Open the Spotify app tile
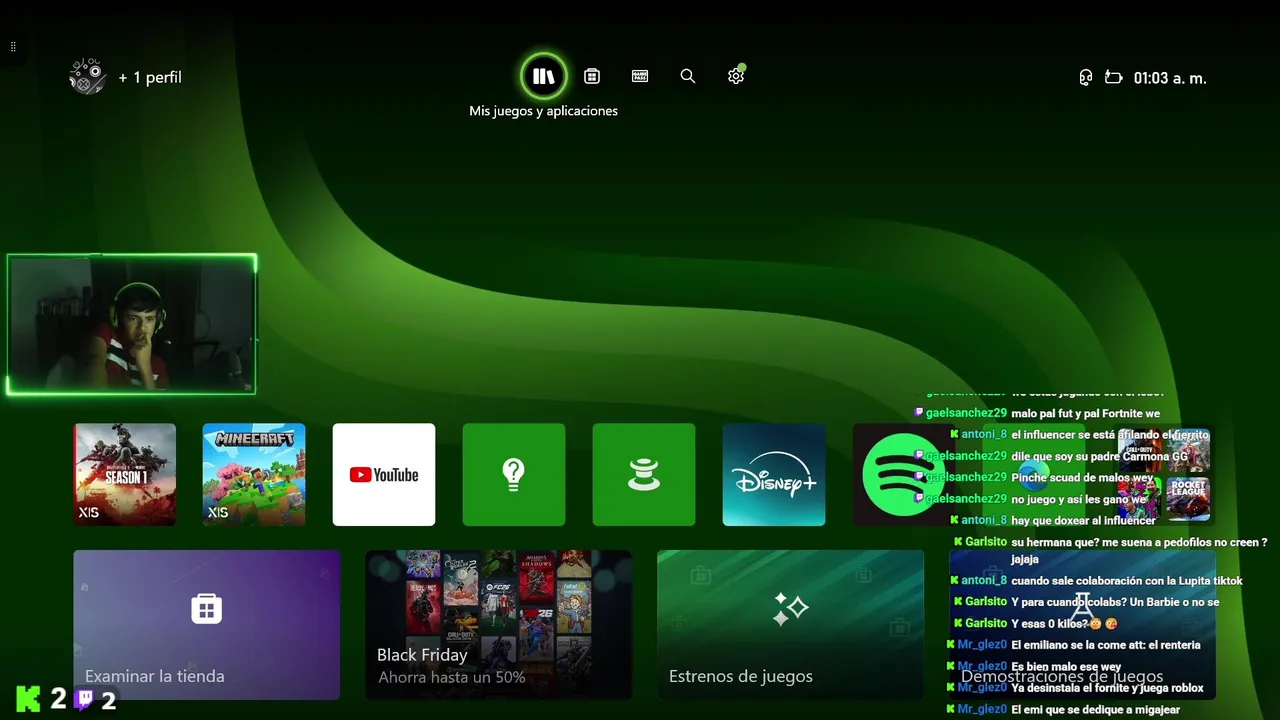Viewport: 1280px width, 720px height. 904,474
